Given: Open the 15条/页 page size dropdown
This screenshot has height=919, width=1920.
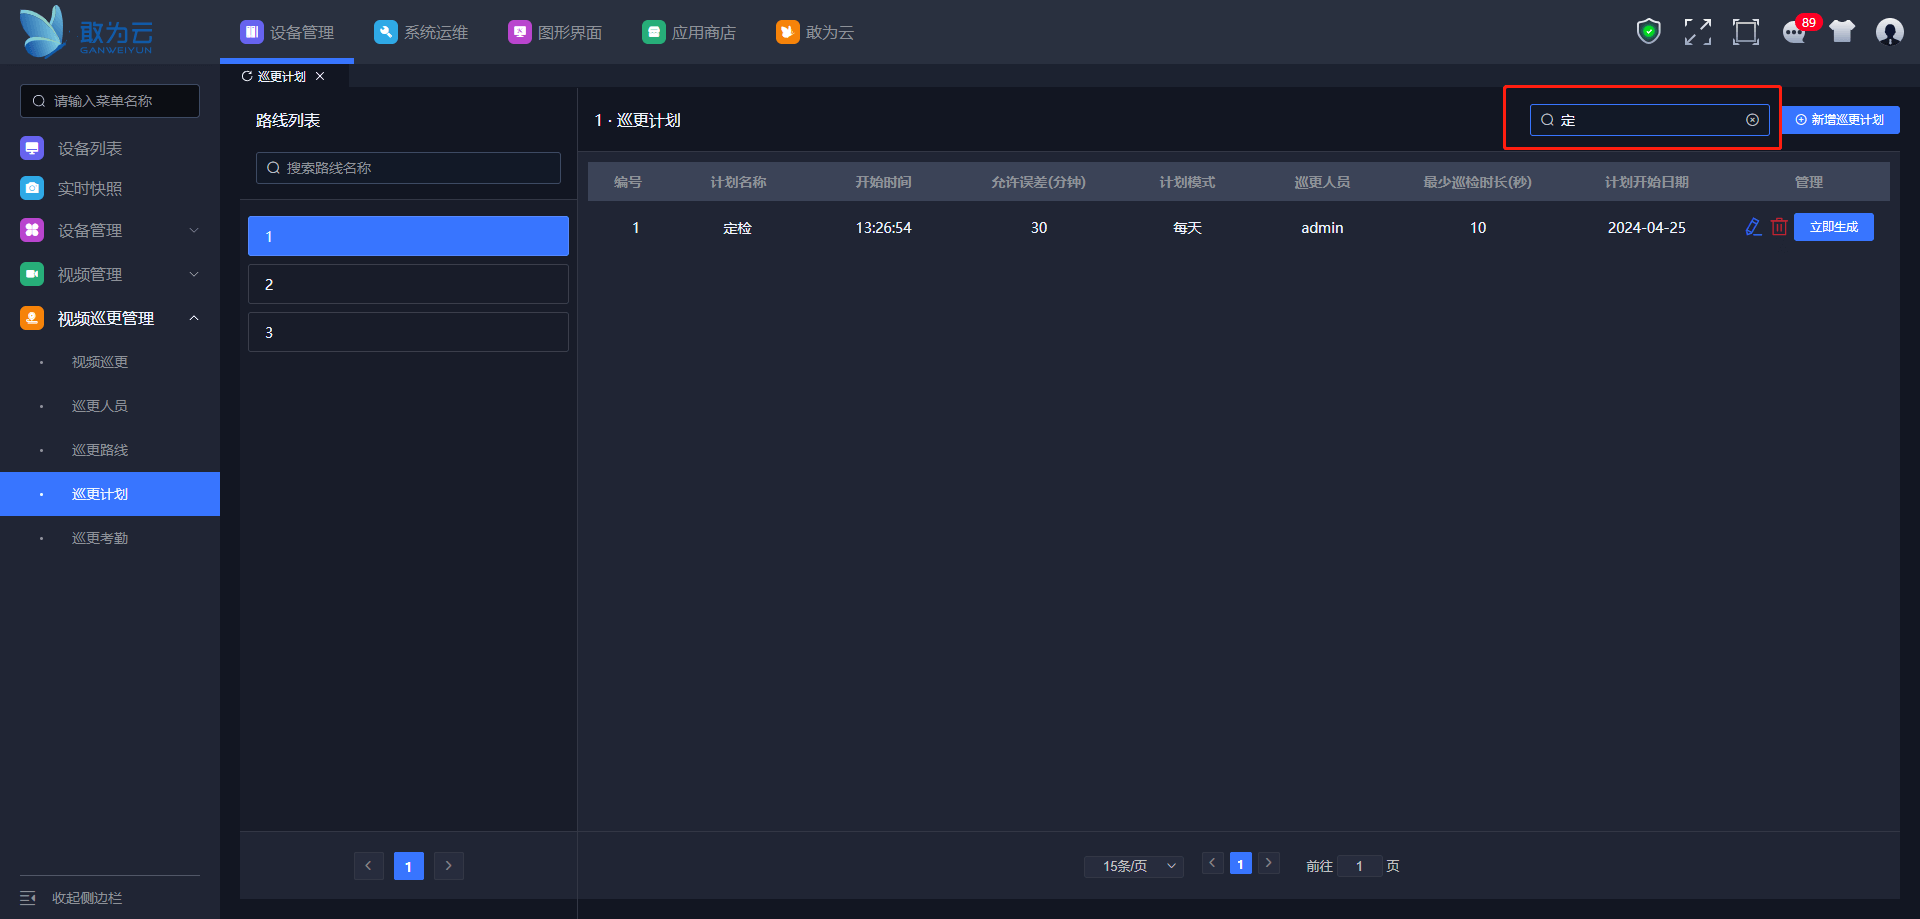Looking at the screenshot, I should point(1133,866).
